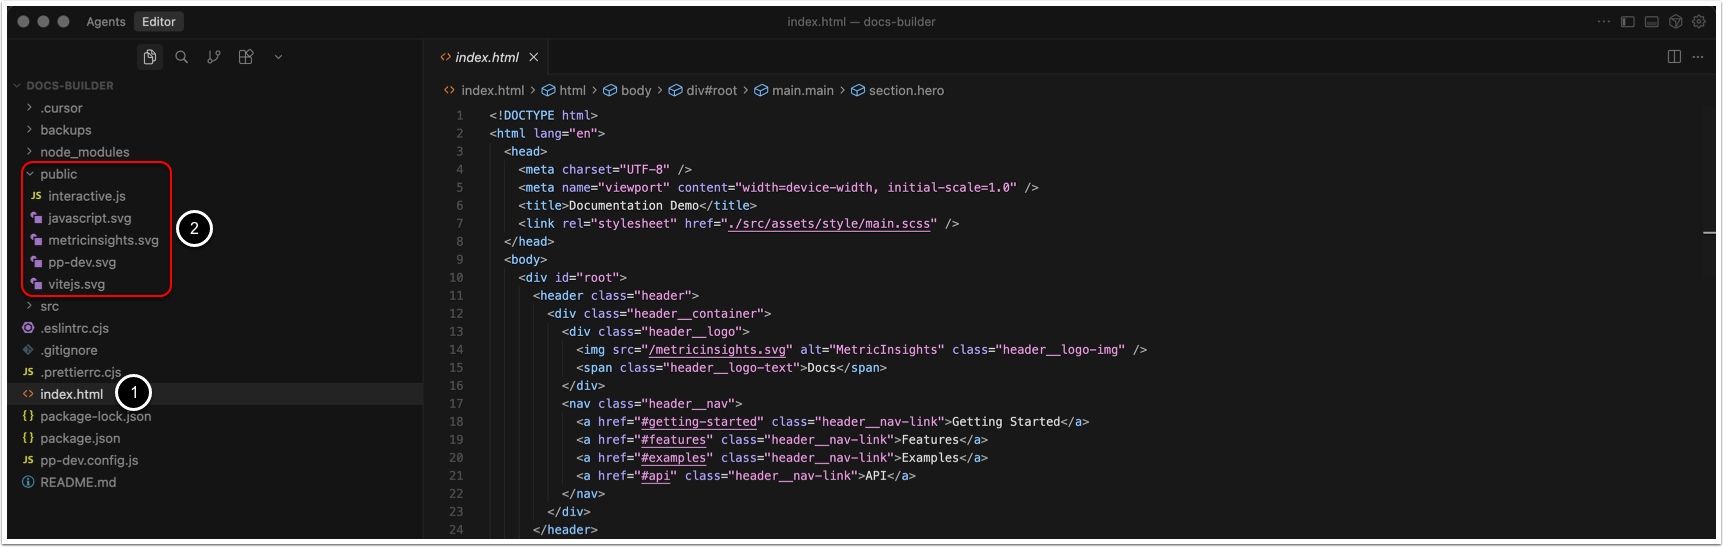Select the index.html editor tab

[489, 57]
